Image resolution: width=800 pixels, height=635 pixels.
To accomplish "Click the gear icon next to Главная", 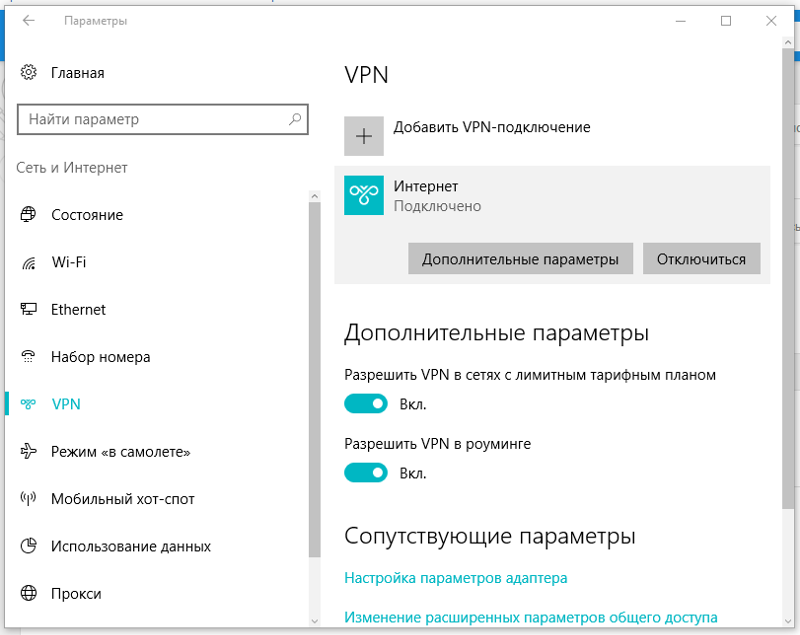I will [x=29, y=72].
